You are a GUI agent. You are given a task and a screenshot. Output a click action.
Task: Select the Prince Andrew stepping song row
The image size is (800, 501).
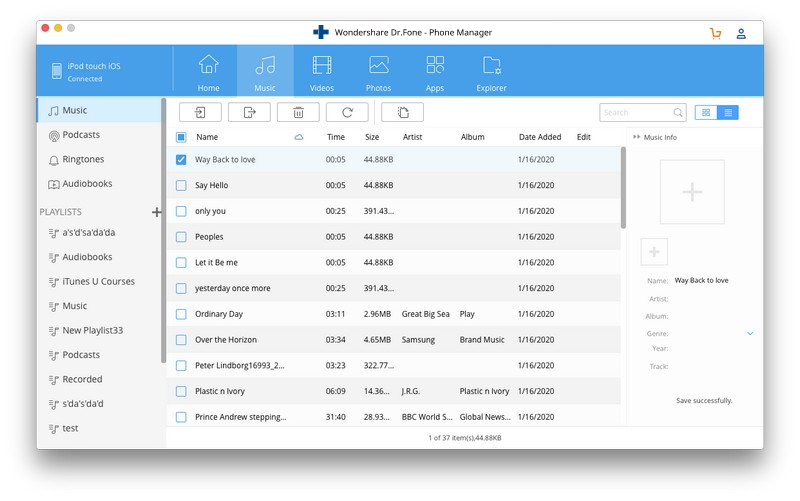point(393,417)
